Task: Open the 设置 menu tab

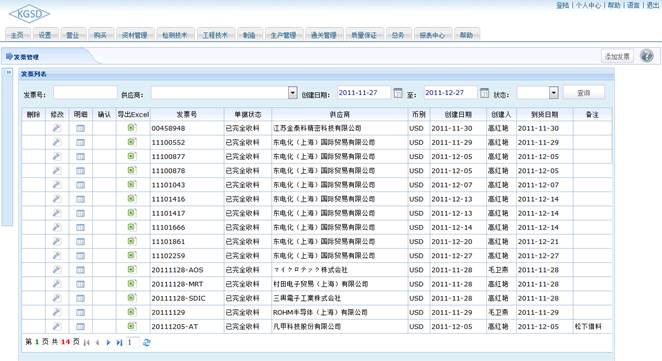Action: (45, 35)
